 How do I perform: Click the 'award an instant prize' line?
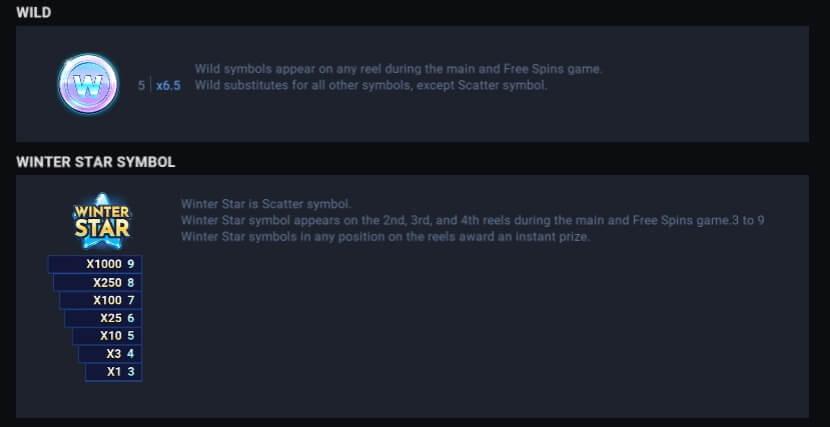(385, 237)
